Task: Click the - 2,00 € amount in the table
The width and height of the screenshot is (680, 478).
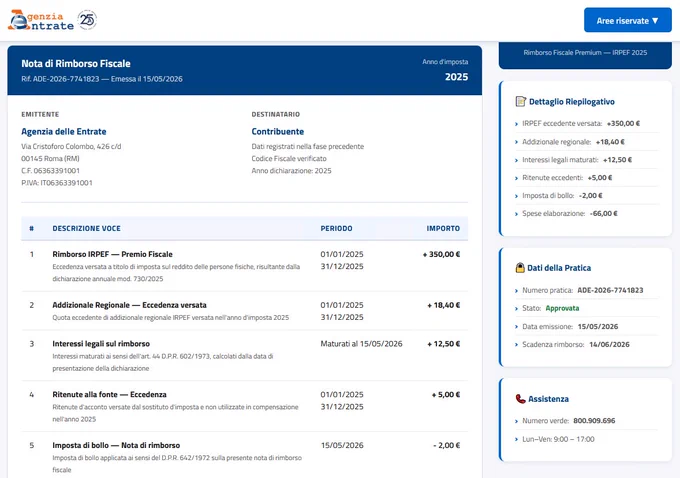Action: (447, 445)
